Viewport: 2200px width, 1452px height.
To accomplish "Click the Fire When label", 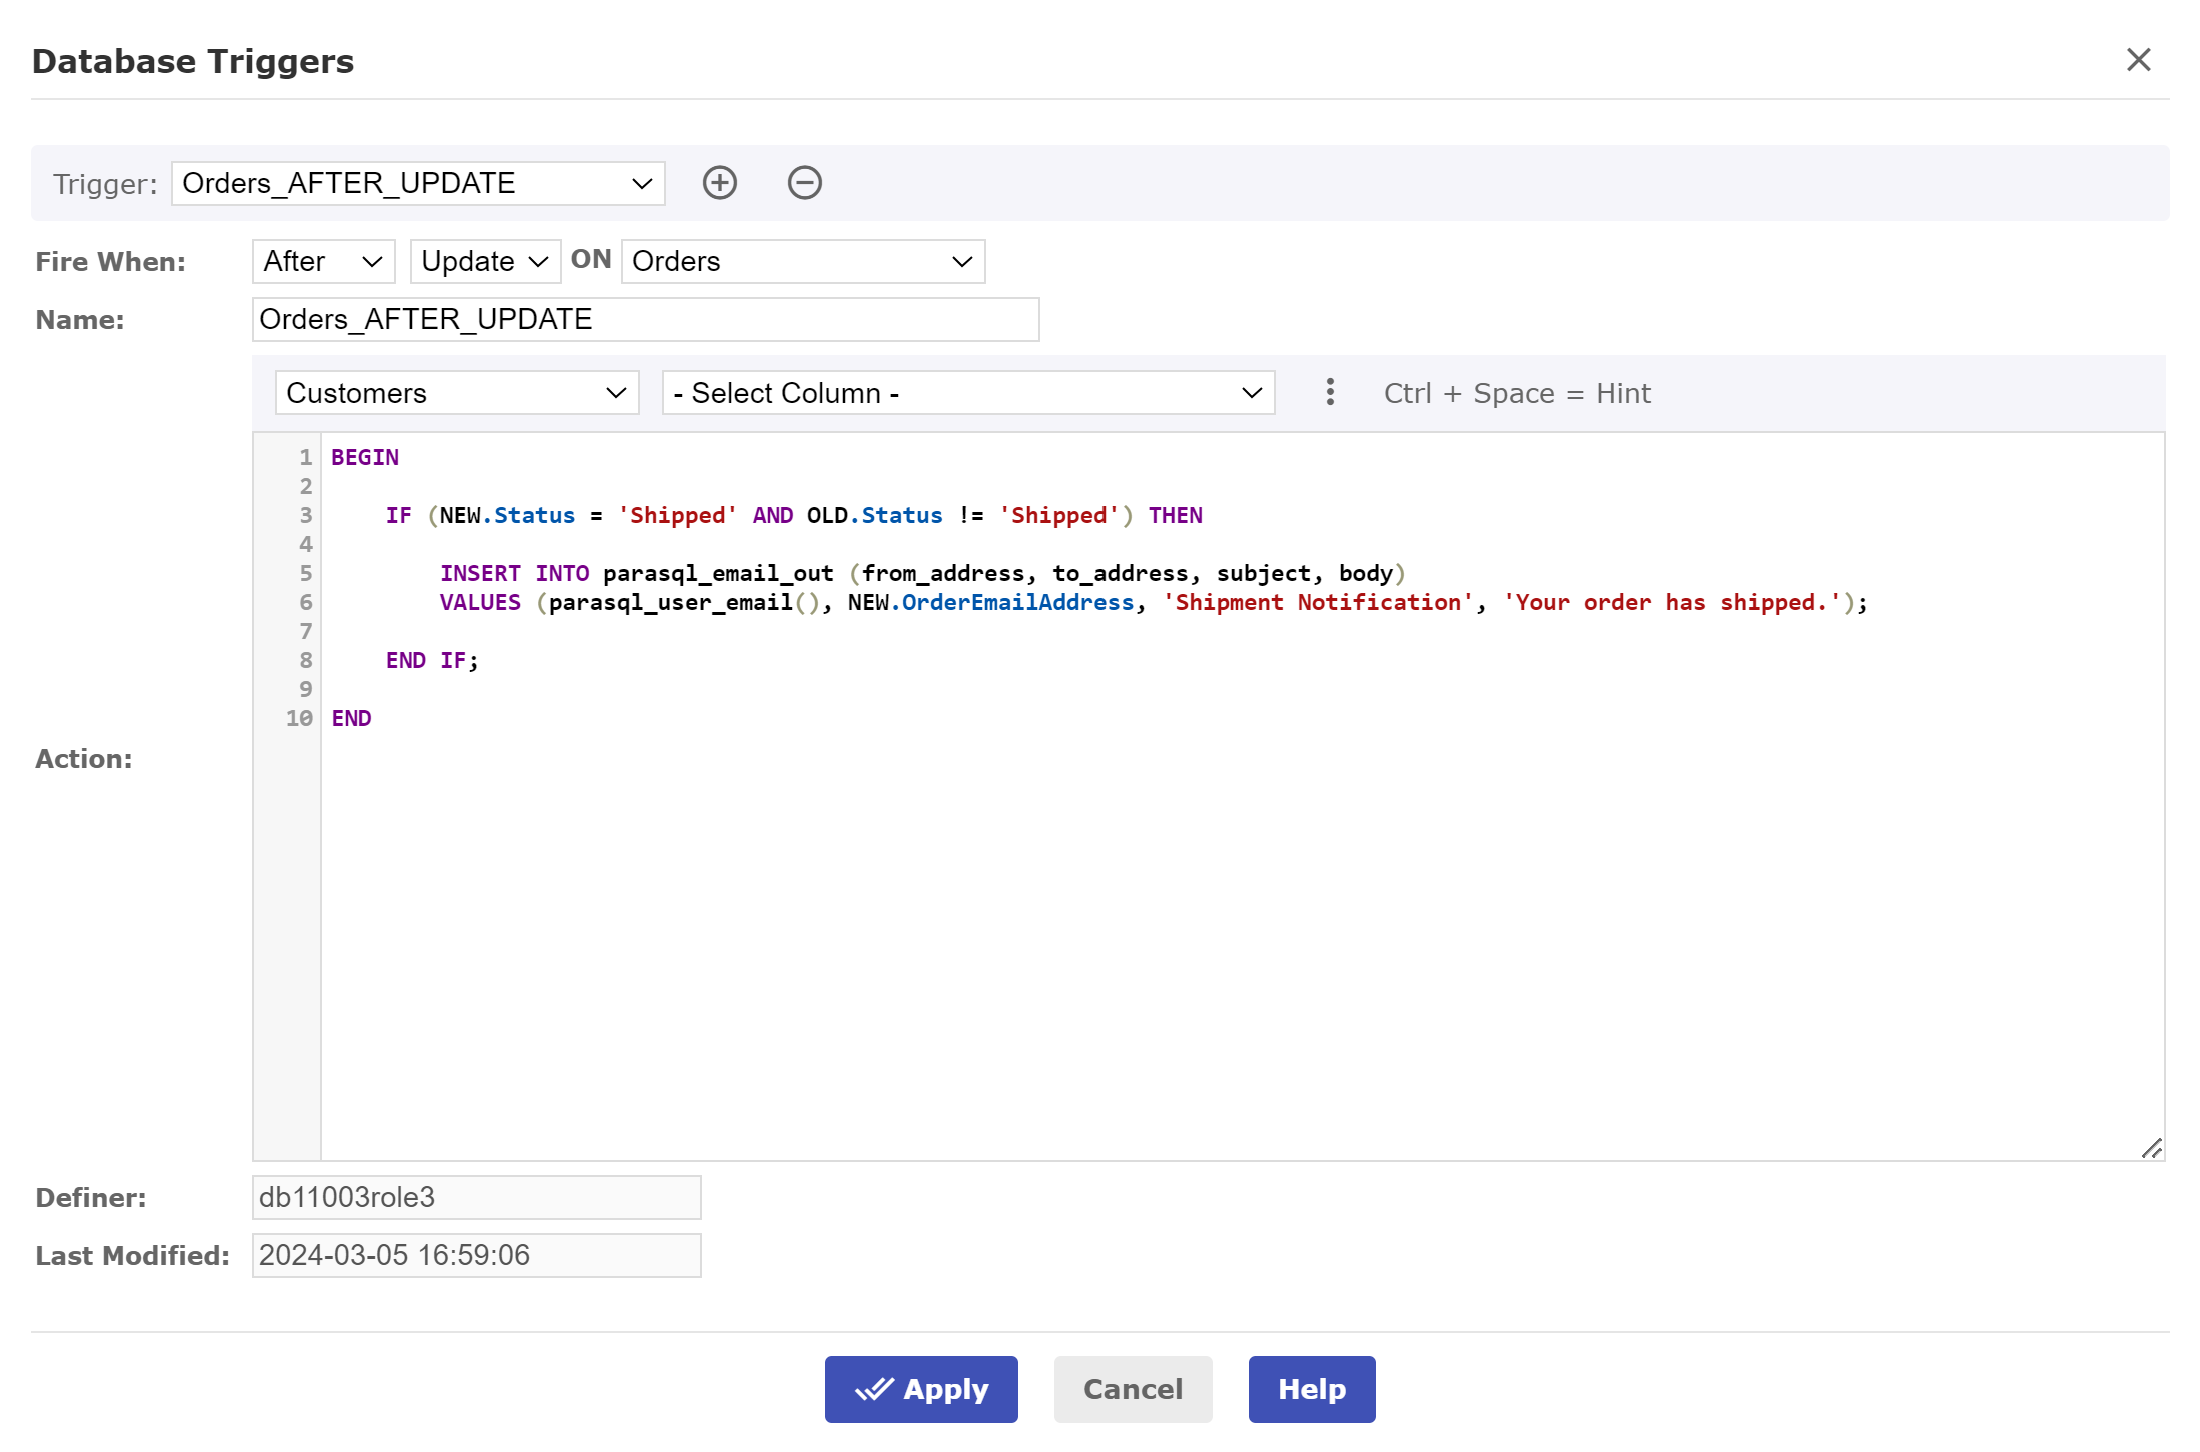I will (x=110, y=261).
